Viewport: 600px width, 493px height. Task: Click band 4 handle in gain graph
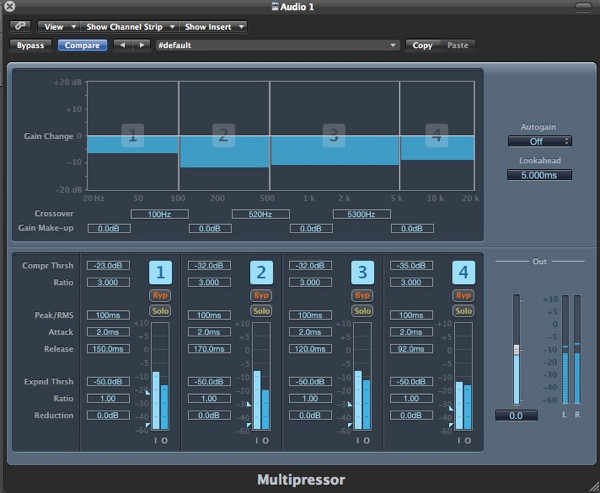(437, 135)
